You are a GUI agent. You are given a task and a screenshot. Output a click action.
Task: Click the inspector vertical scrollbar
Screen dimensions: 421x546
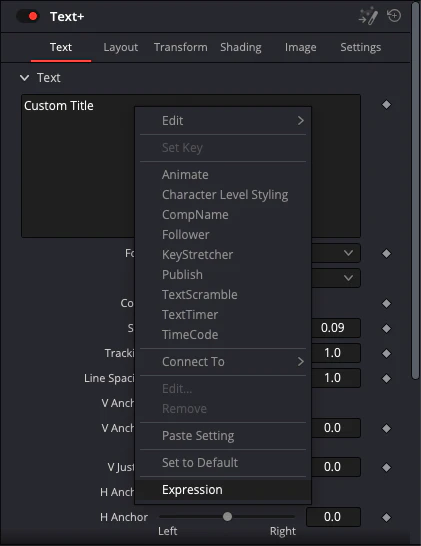(x=415, y=192)
